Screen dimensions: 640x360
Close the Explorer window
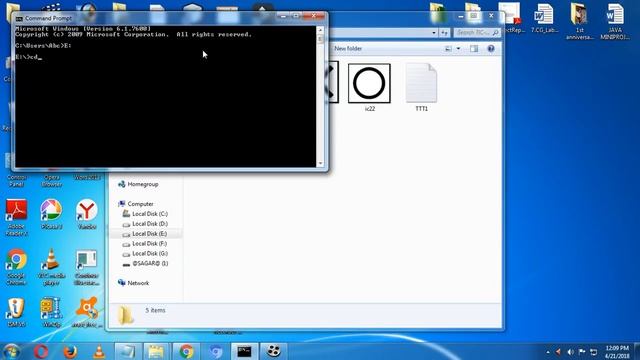491,16
